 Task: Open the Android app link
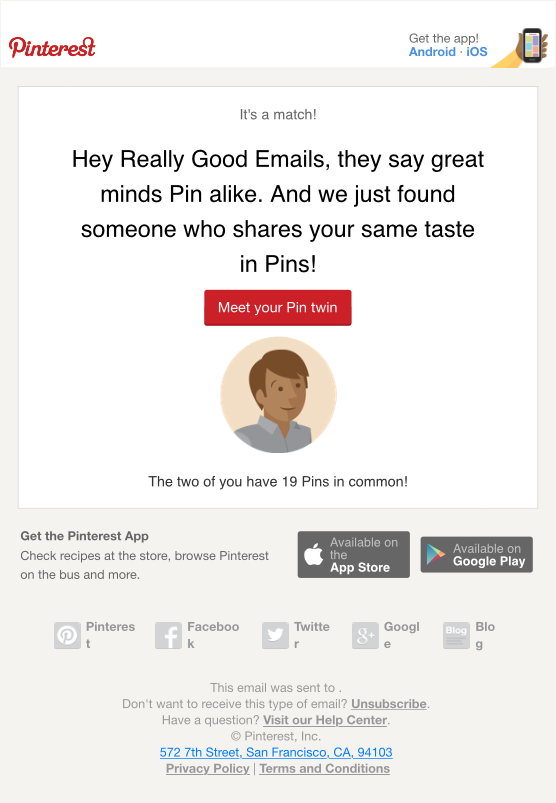(432, 52)
